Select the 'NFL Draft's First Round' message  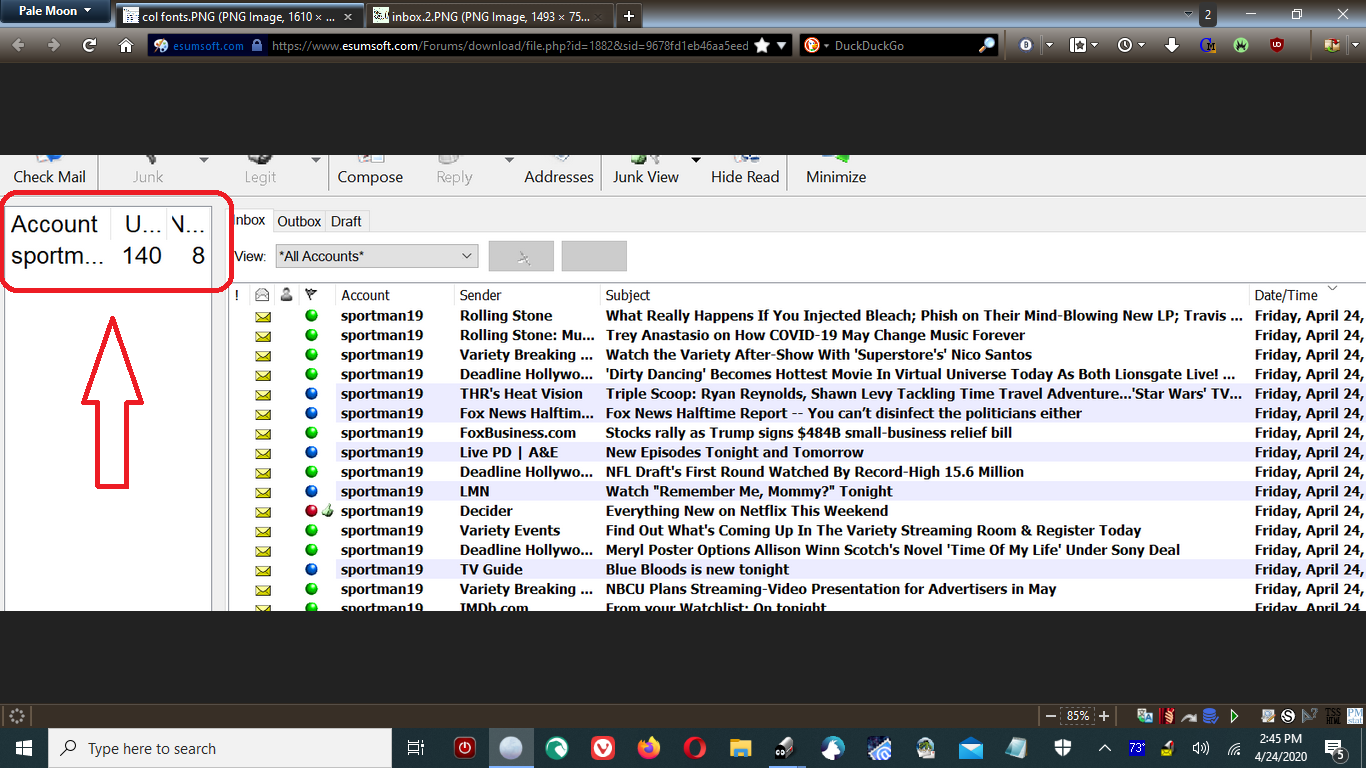point(797,472)
